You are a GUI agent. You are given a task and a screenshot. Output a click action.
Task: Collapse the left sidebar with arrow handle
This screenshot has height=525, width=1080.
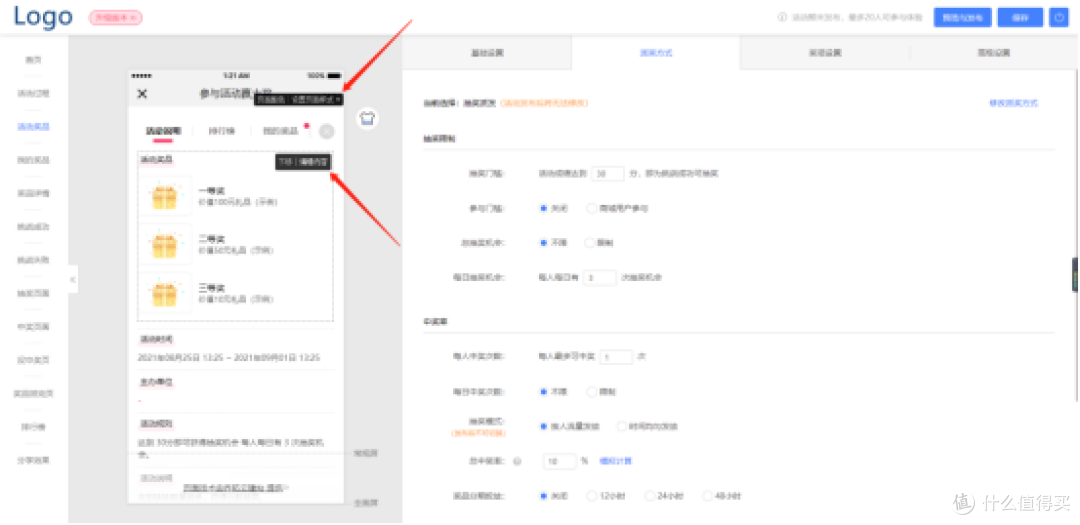[x=73, y=279]
